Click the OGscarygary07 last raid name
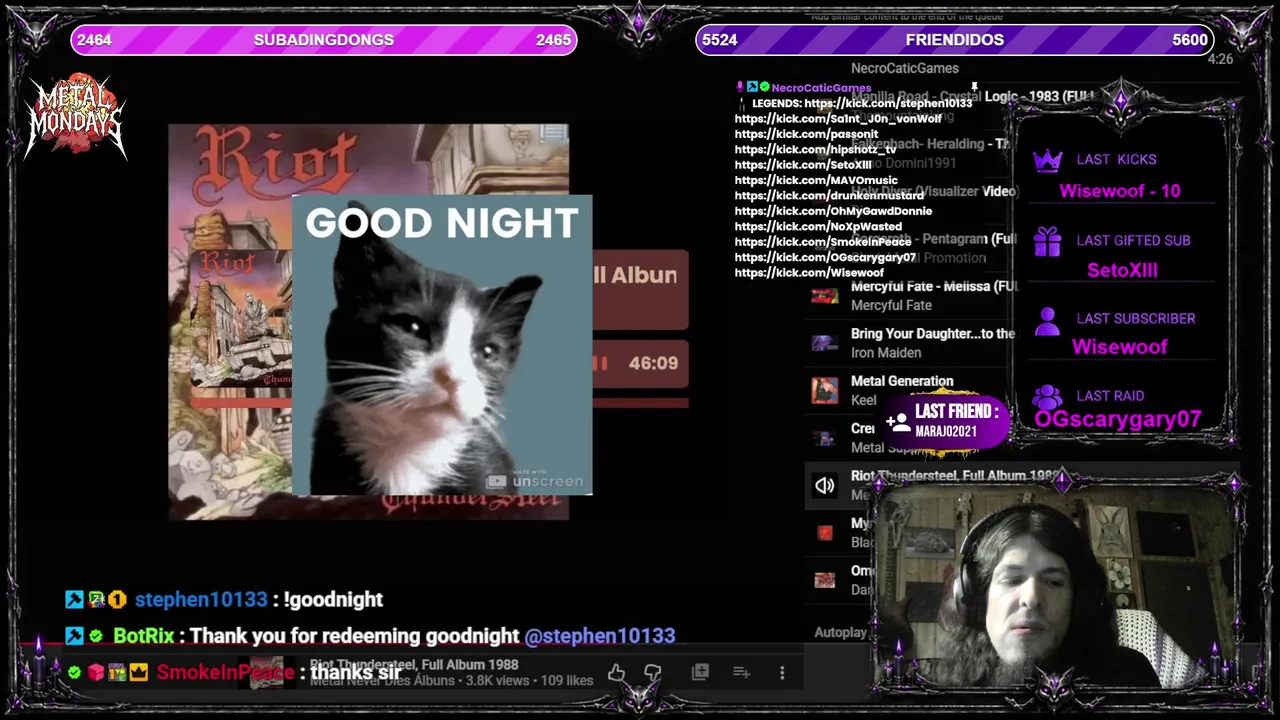 click(1117, 419)
